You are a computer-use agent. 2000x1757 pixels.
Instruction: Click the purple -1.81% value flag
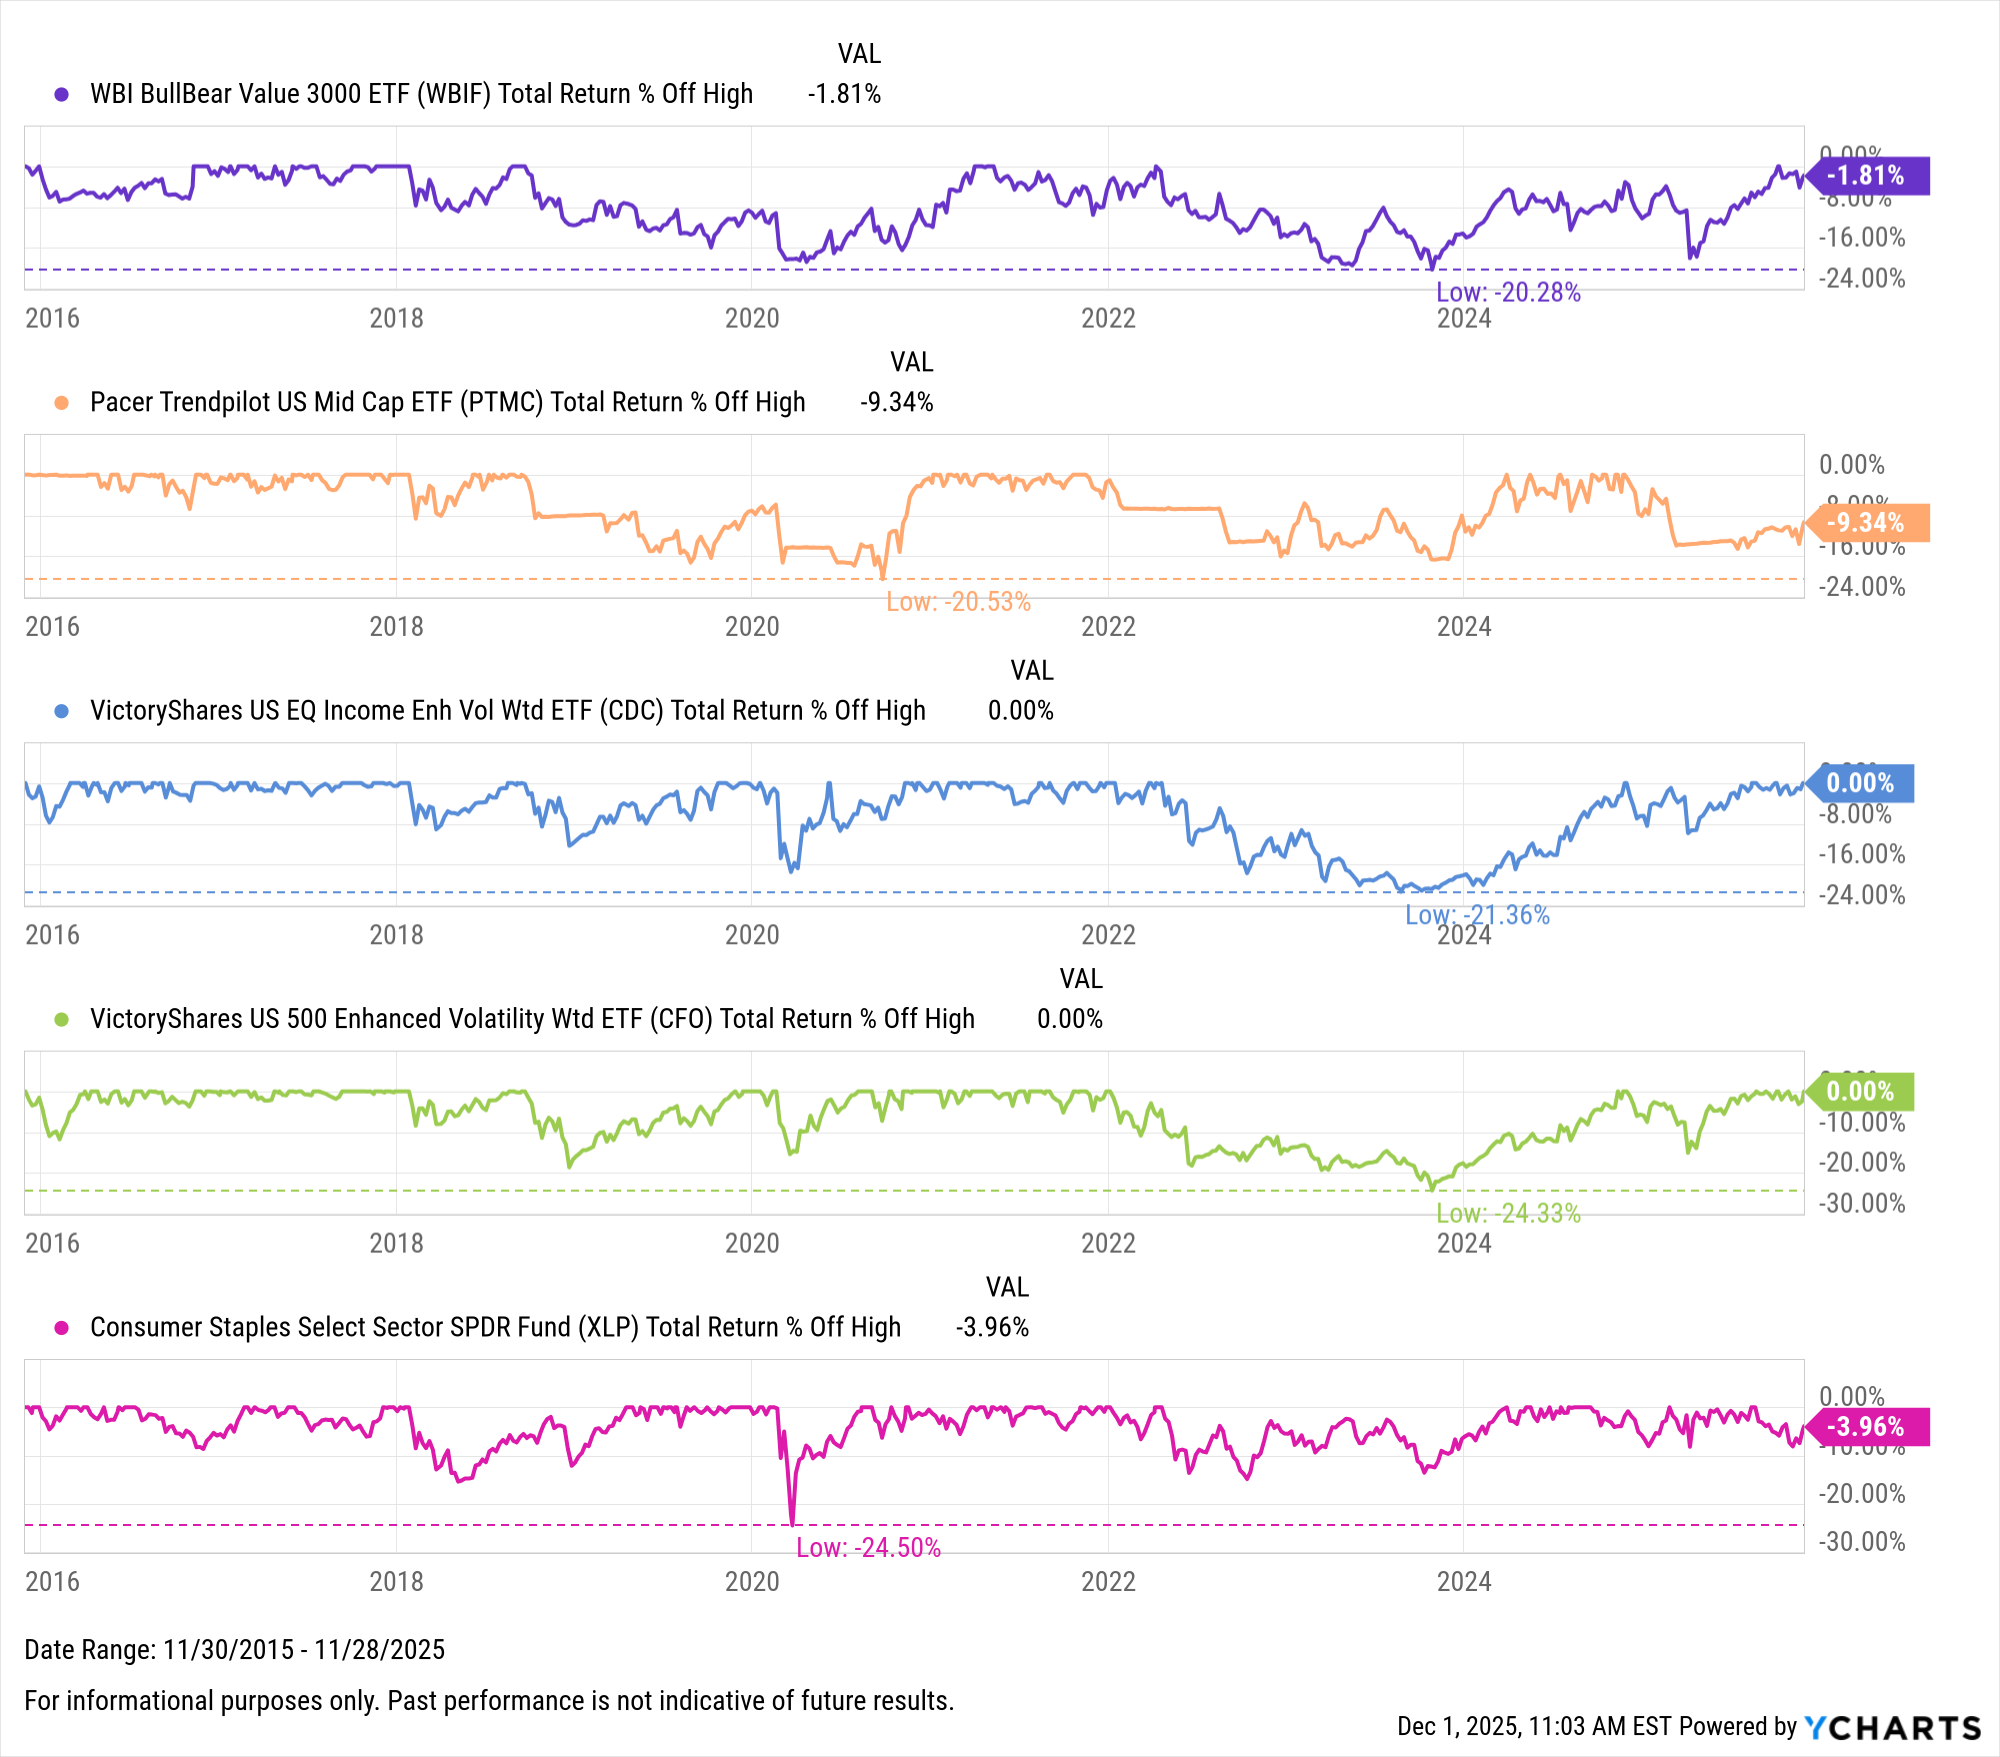click(1866, 176)
